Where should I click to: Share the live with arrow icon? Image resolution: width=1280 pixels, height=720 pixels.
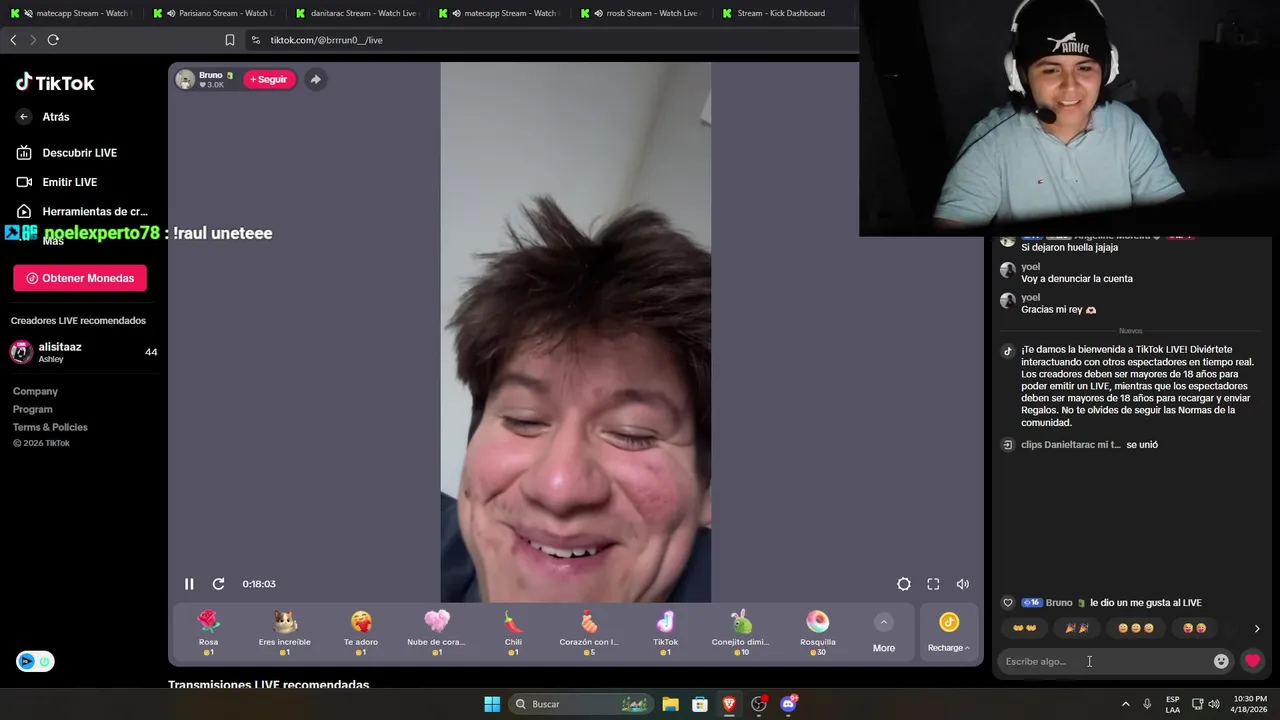click(x=315, y=79)
